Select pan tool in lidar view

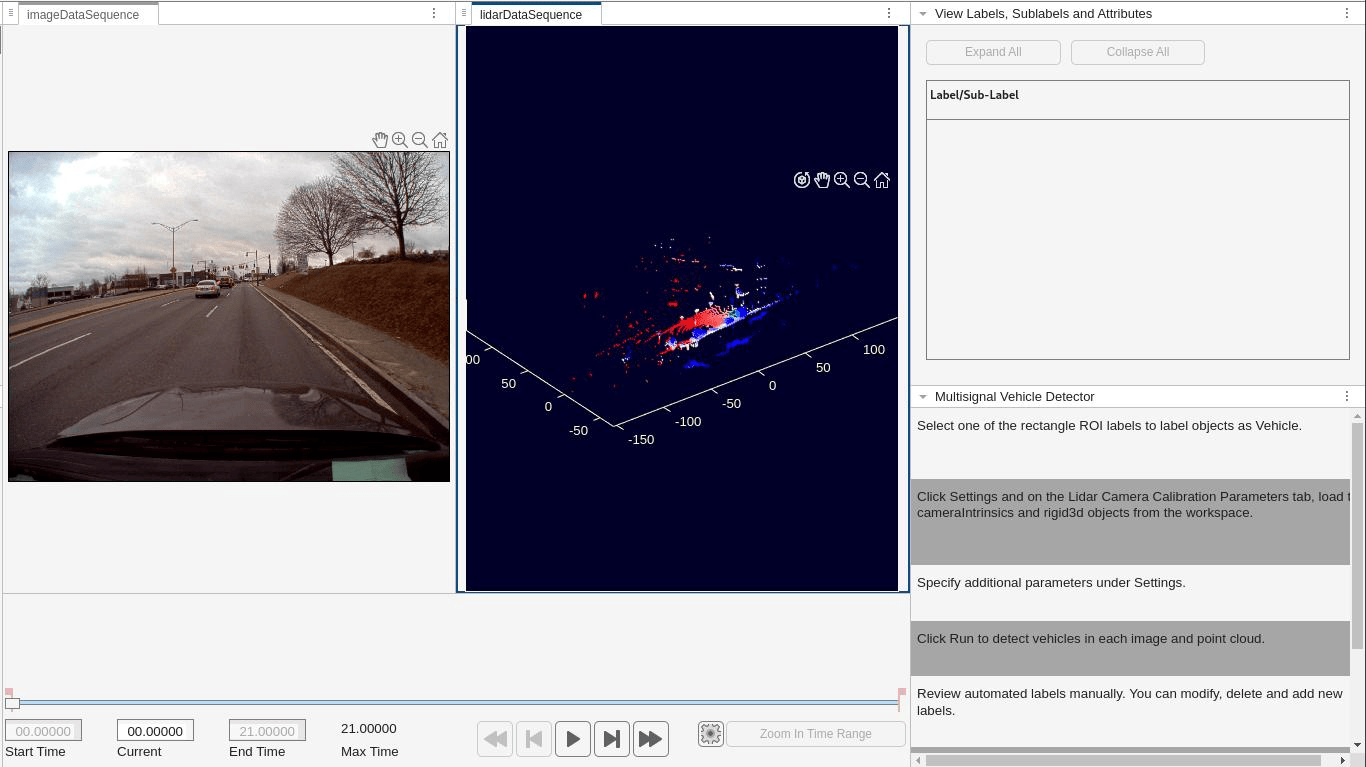(x=822, y=180)
